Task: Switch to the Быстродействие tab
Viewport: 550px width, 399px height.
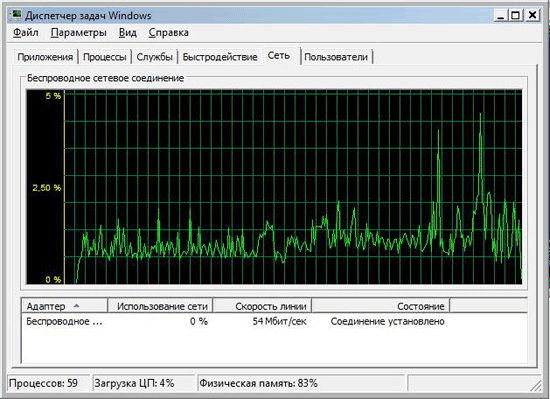Action: click(x=220, y=57)
